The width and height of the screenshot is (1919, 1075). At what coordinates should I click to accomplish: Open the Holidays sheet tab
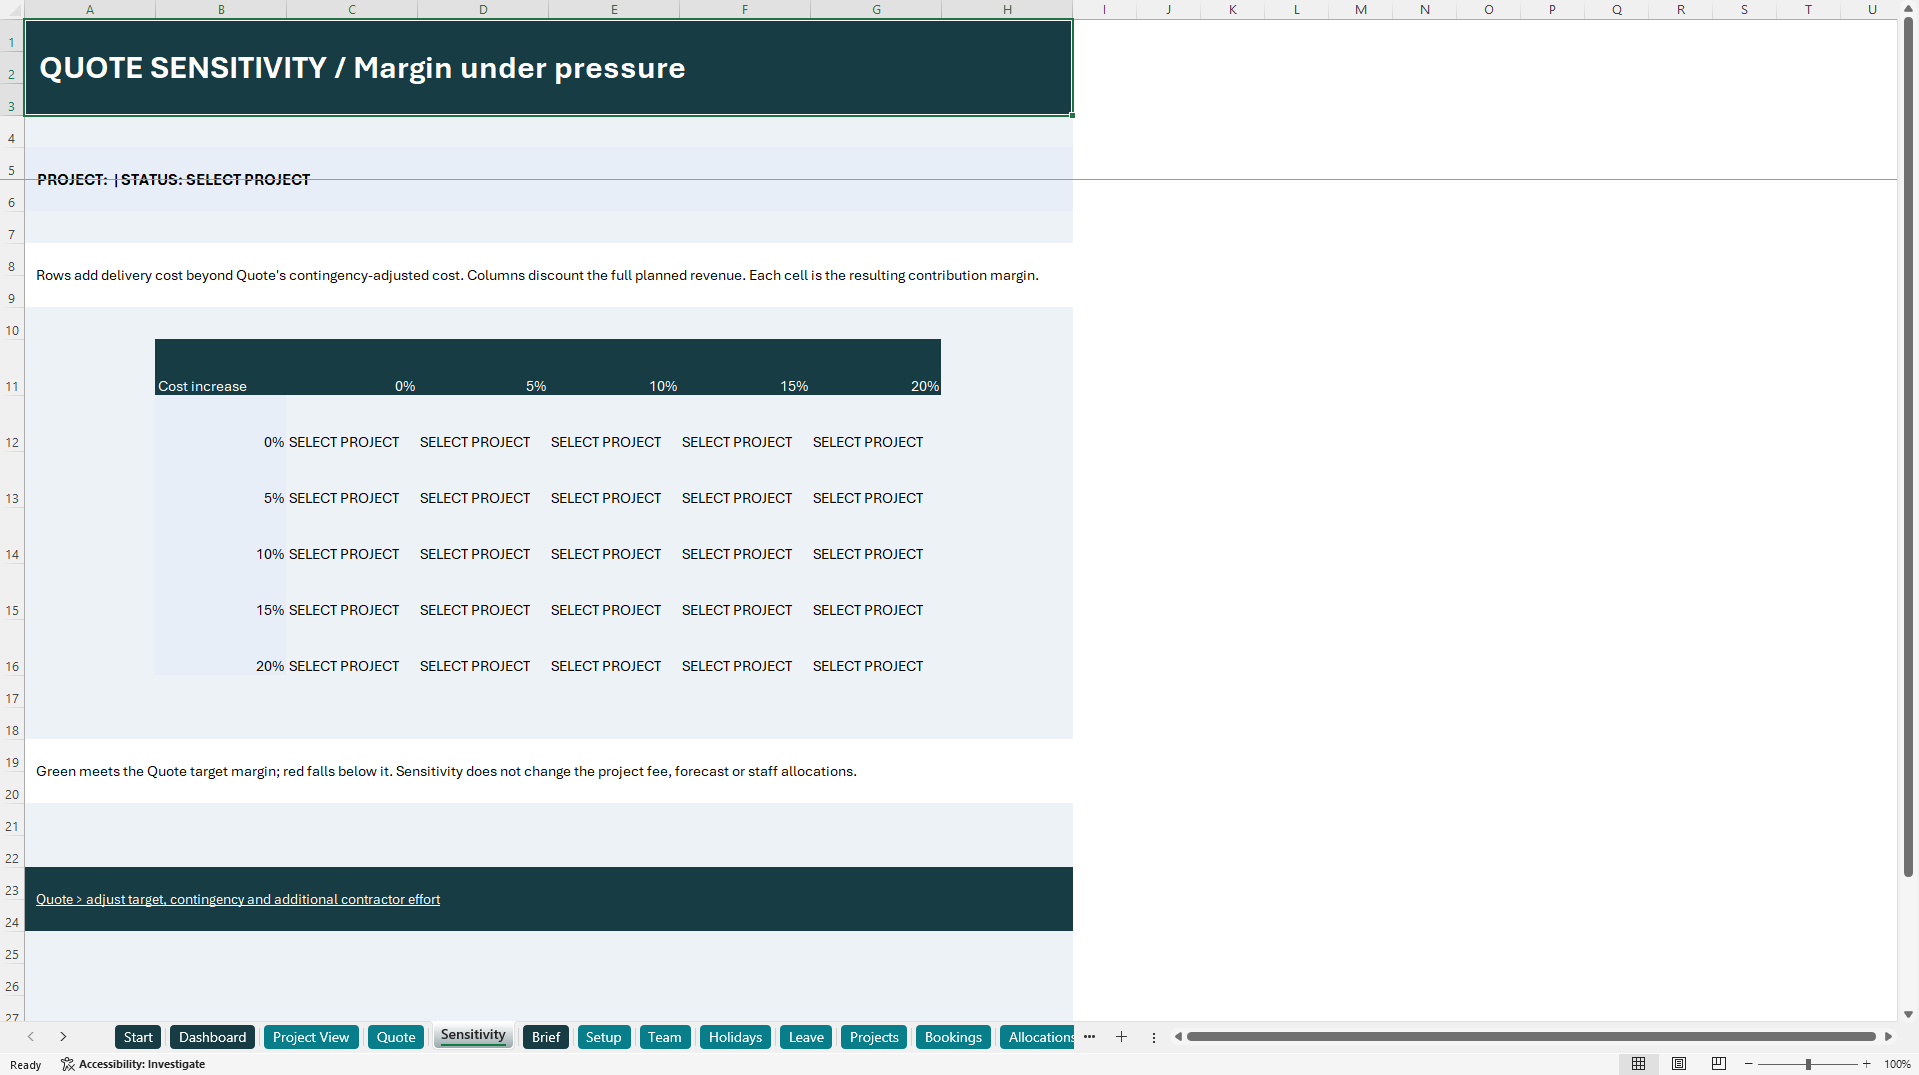pyautogui.click(x=735, y=1037)
